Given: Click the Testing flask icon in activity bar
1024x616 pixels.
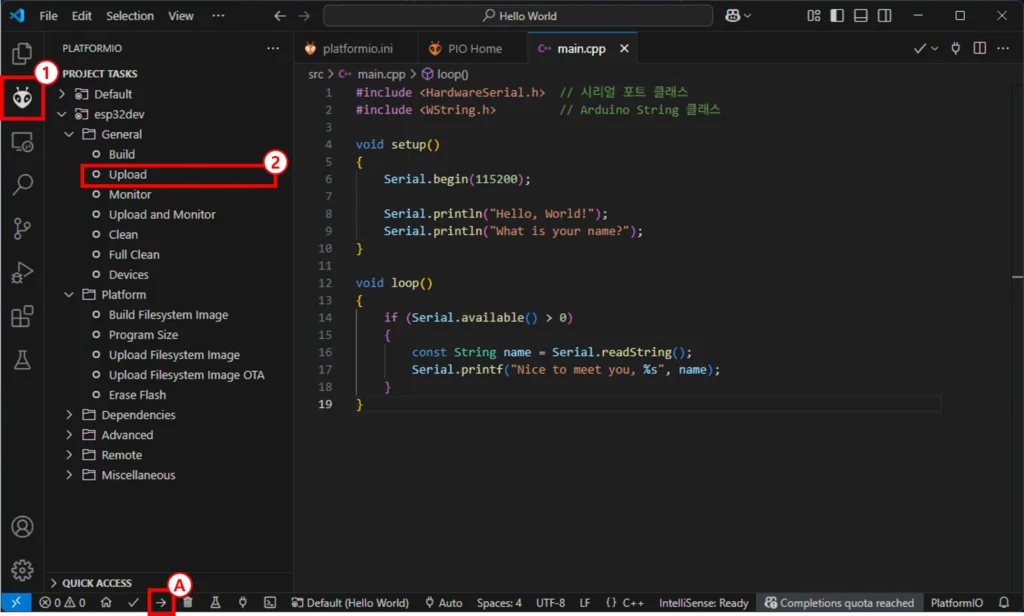Looking at the screenshot, I should (x=22, y=361).
